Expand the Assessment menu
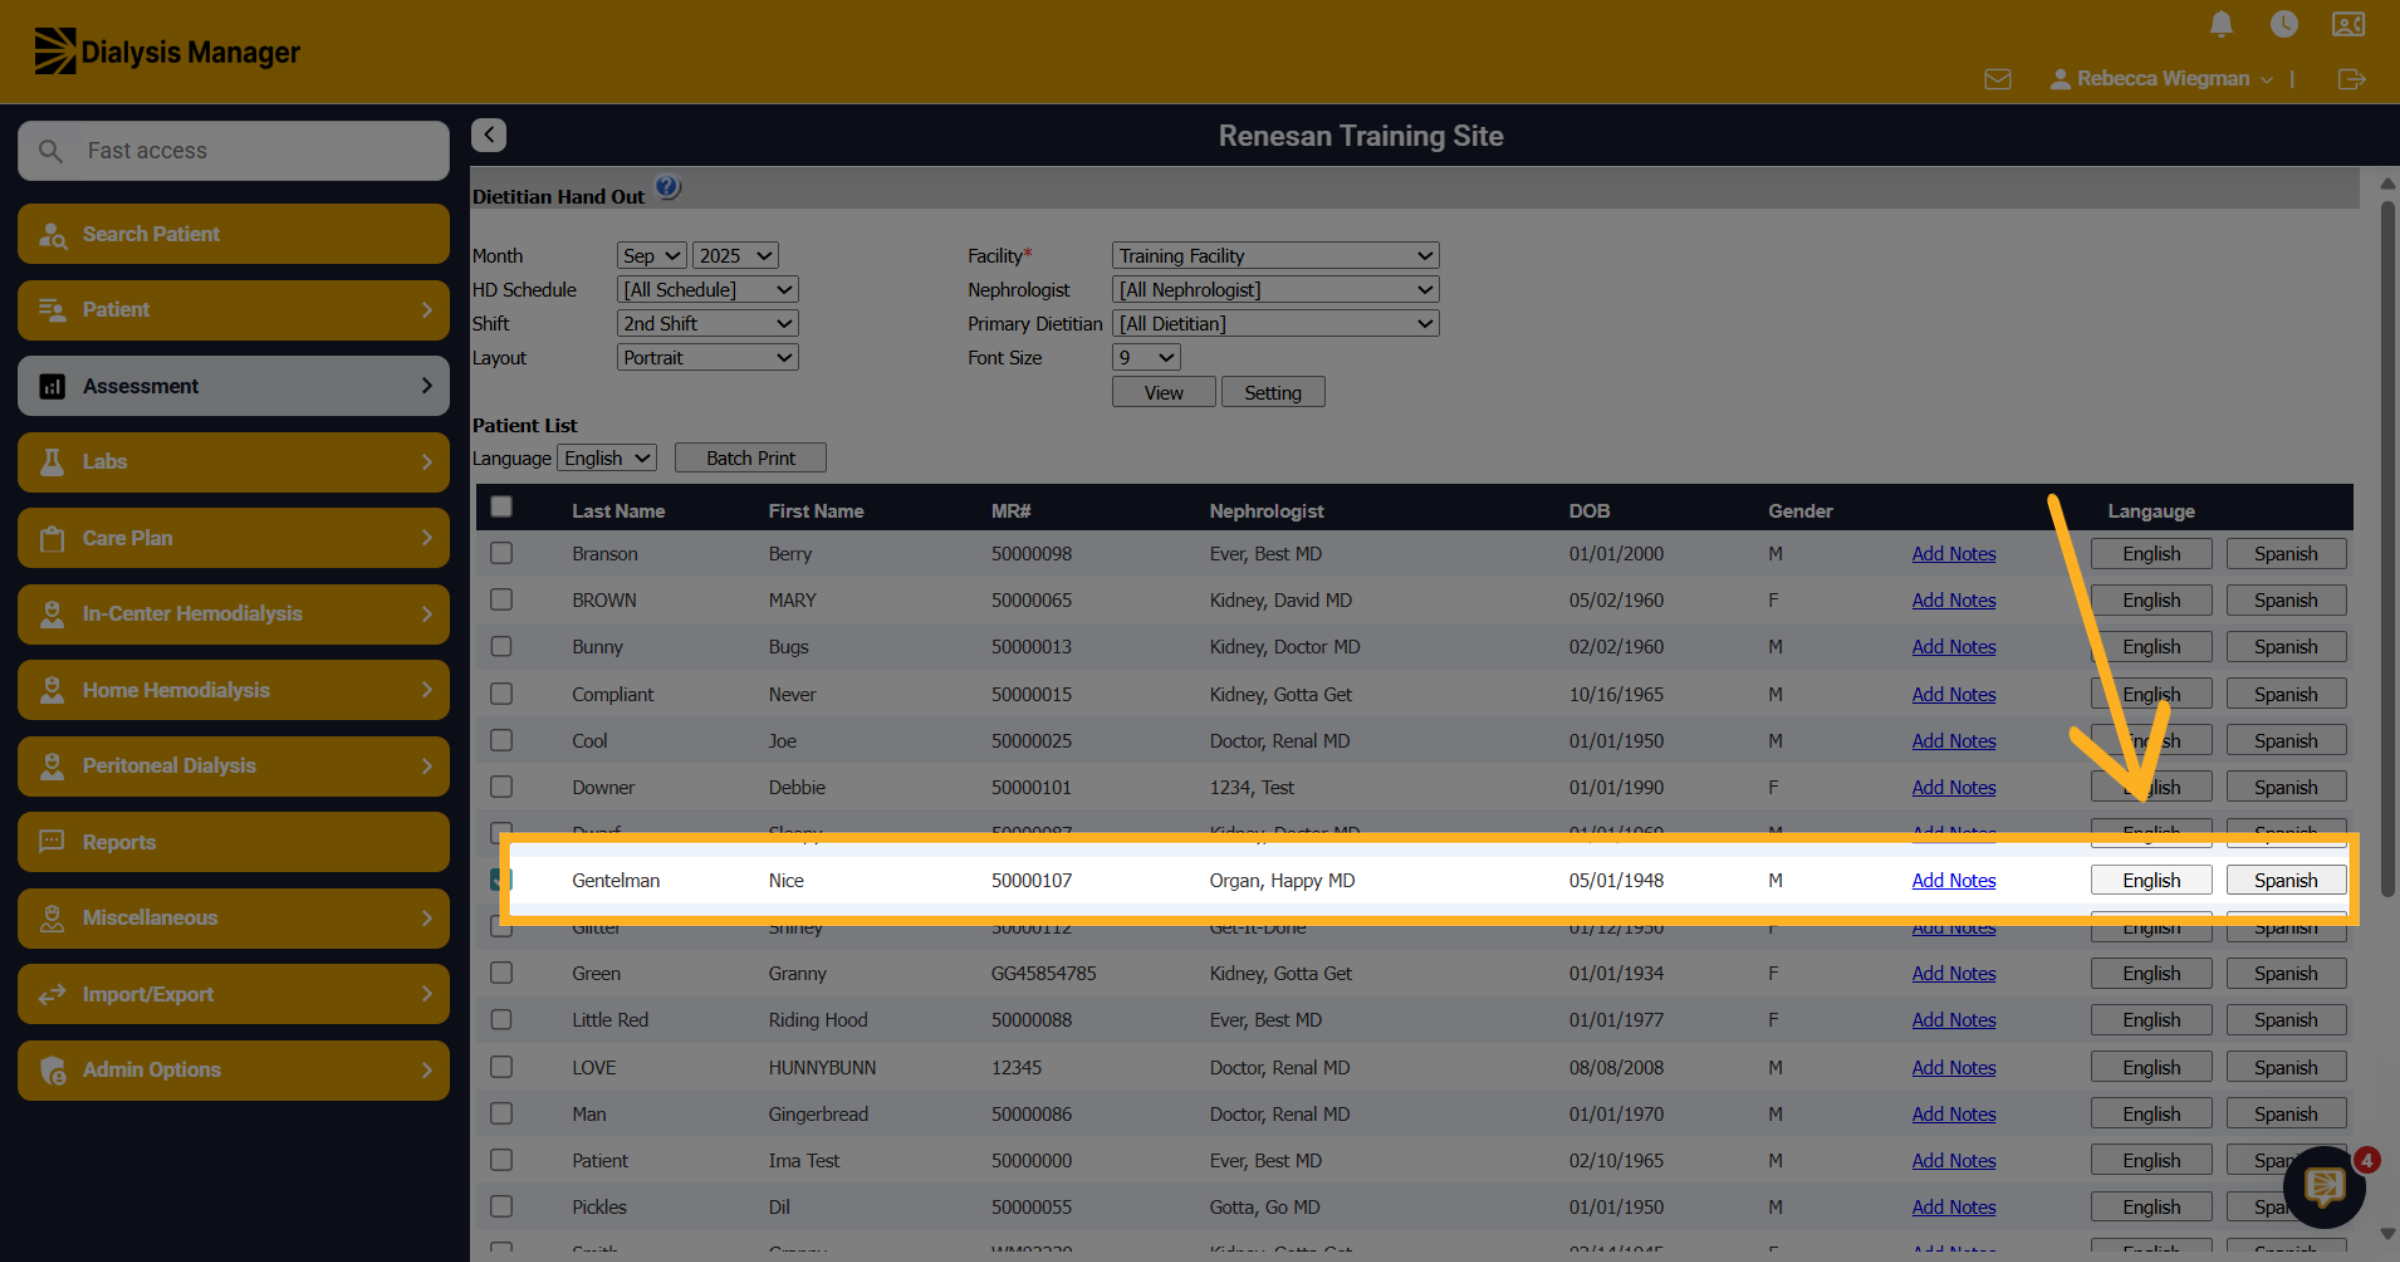2400x1262 pixels. [233, 386]
